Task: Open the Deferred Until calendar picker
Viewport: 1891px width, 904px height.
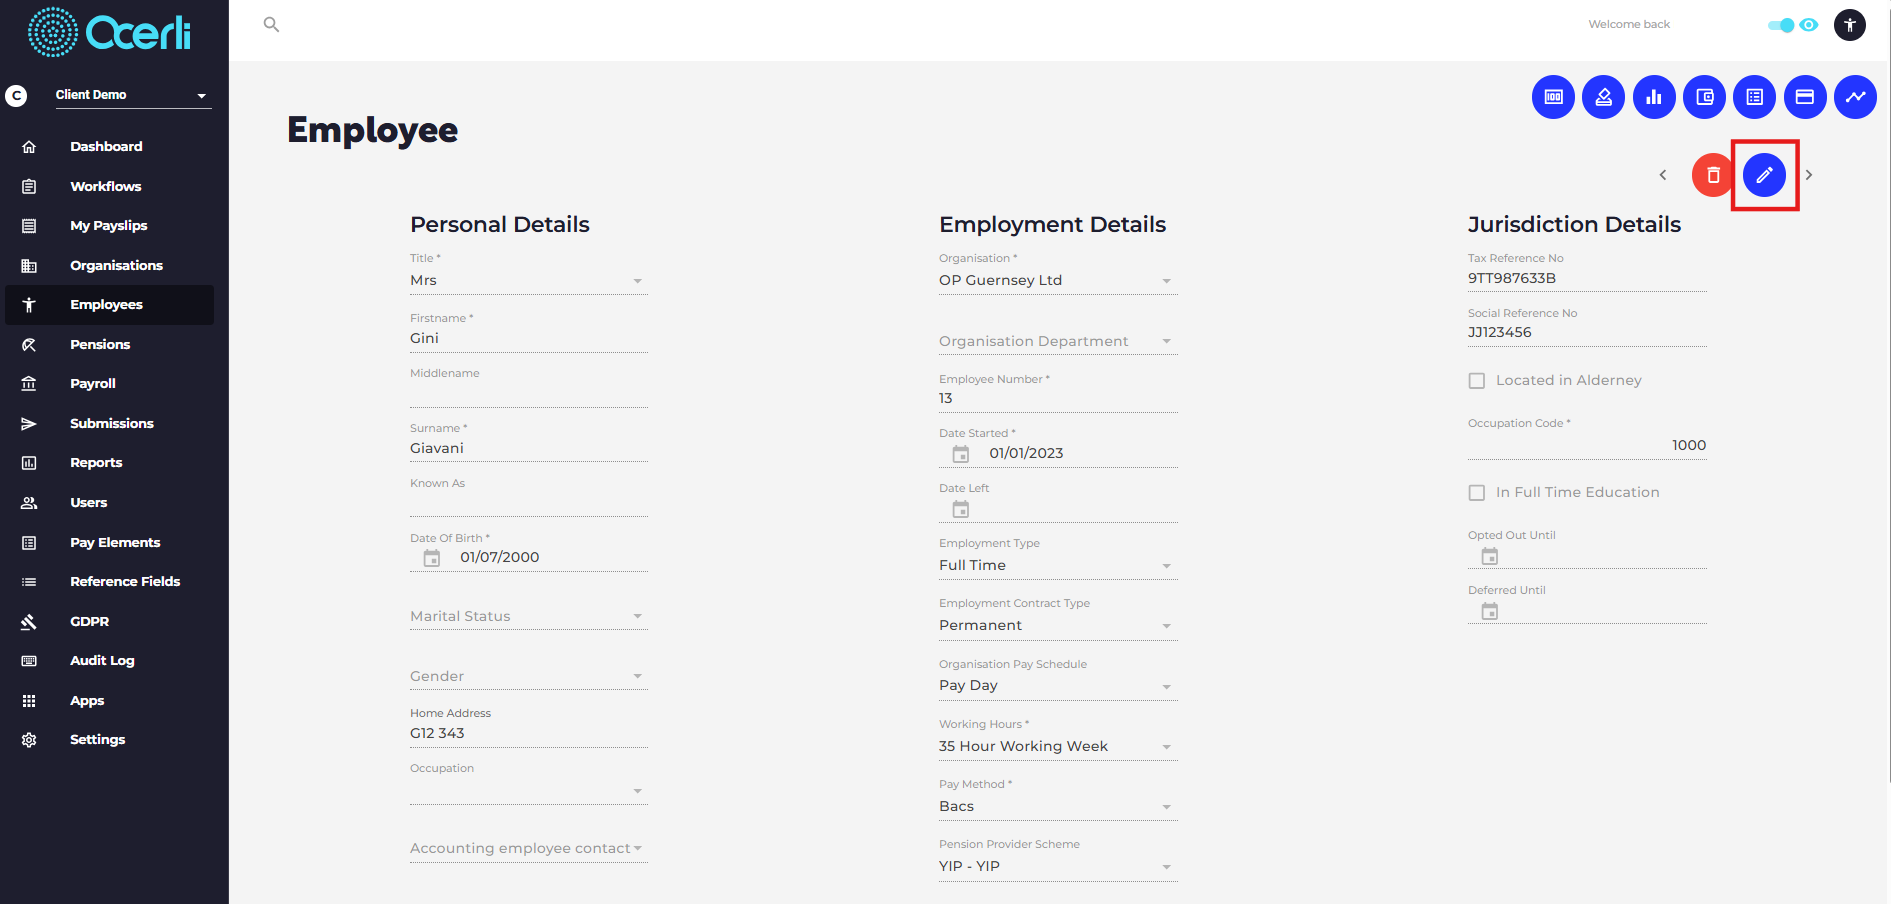Action: 1490,611
